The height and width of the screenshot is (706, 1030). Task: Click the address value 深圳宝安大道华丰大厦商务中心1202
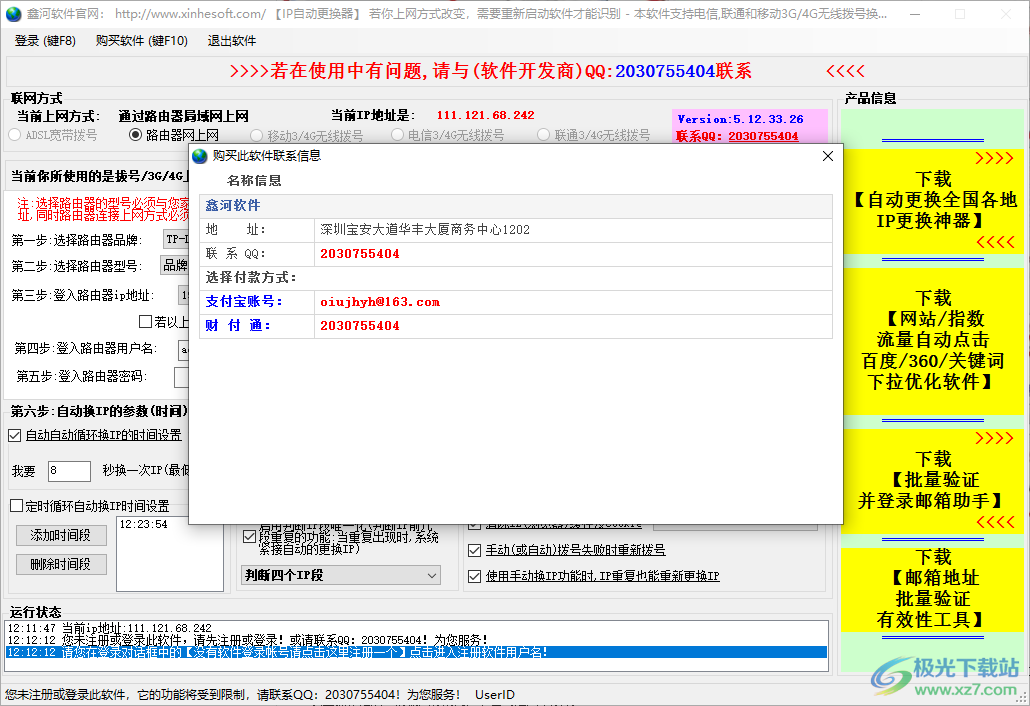point(425,230)
